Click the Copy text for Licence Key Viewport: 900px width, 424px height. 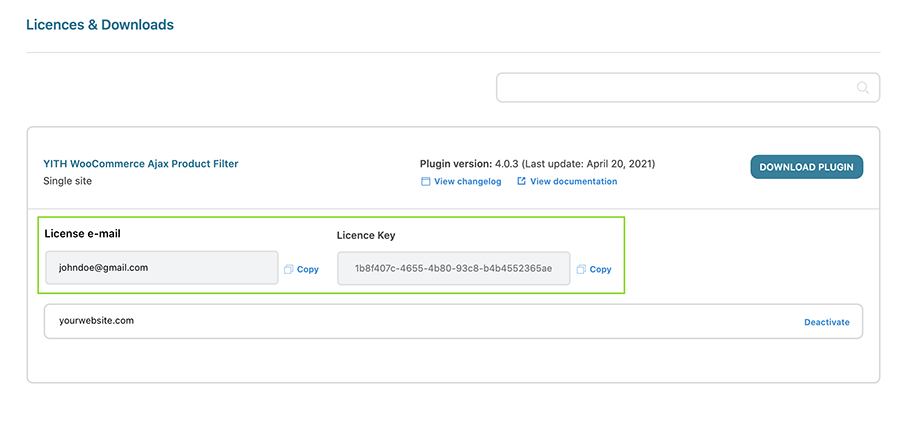(x=600, y=270)
